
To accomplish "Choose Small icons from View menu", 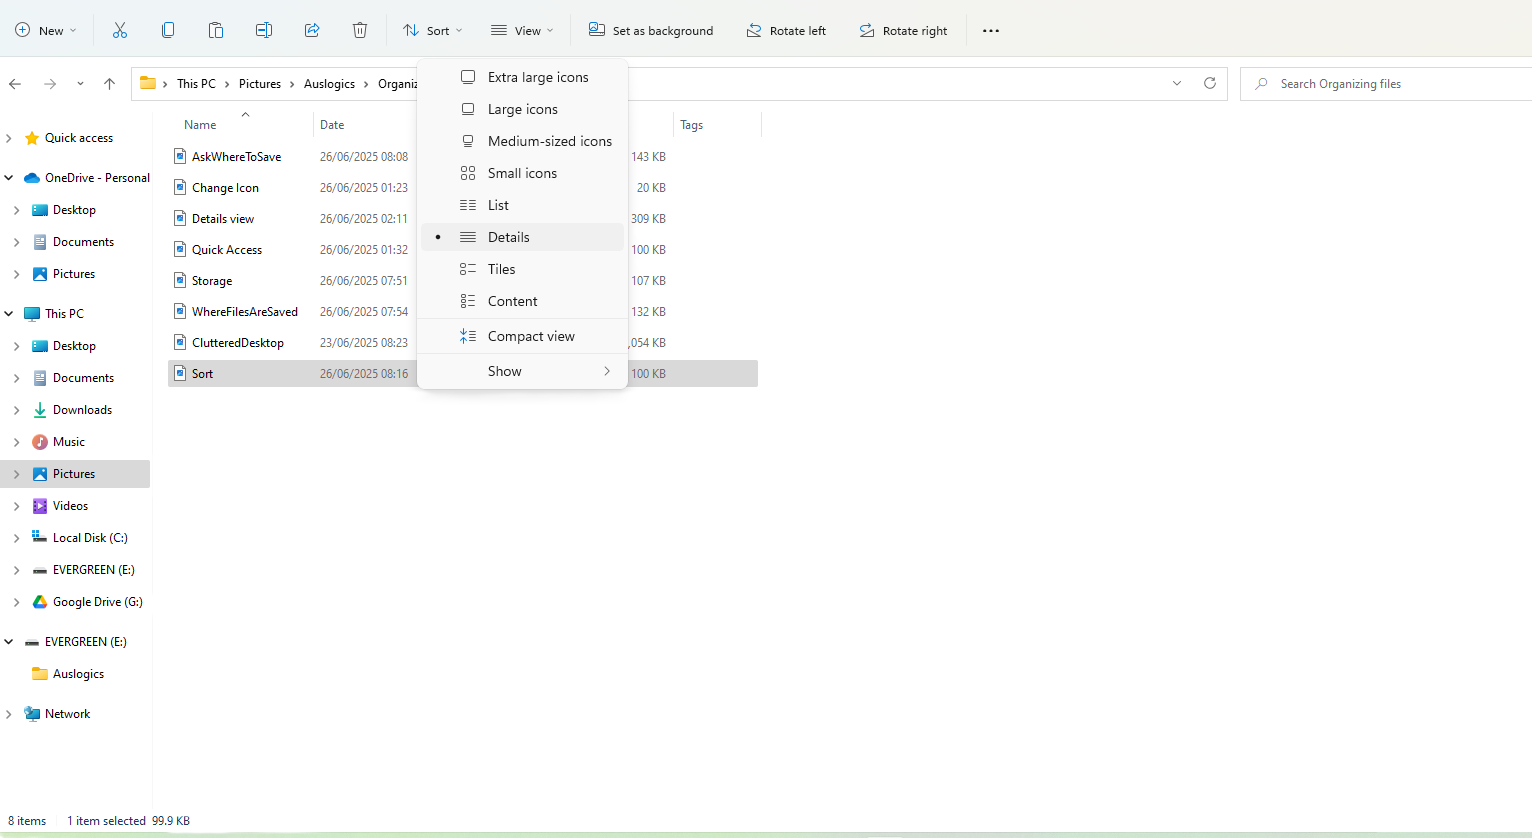I will [x=521, y=173].
